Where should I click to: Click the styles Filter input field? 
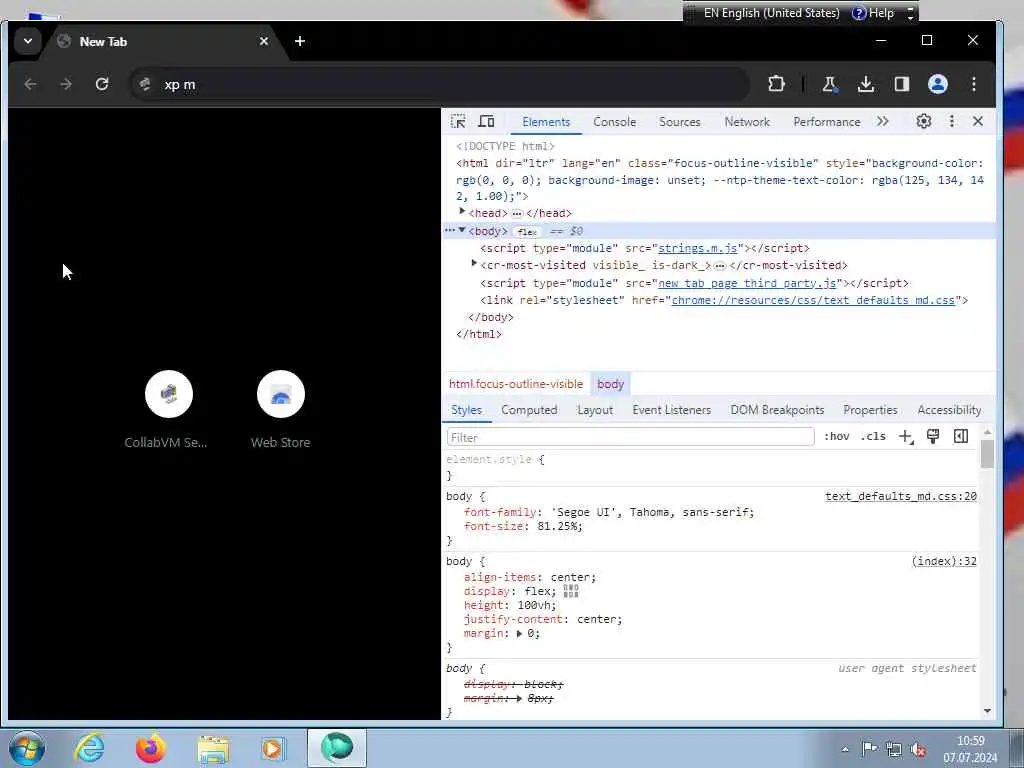[x=630, y=437]
